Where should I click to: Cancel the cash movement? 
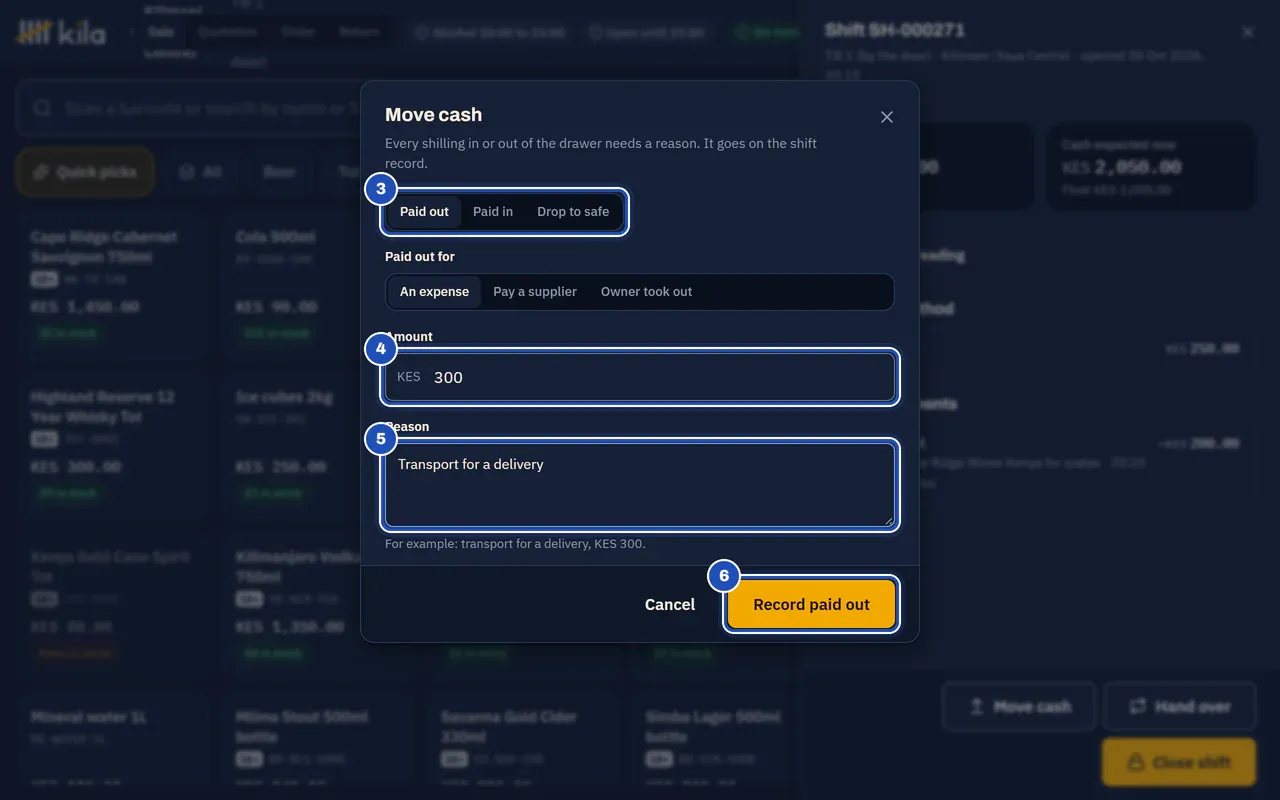pos(670,605)
